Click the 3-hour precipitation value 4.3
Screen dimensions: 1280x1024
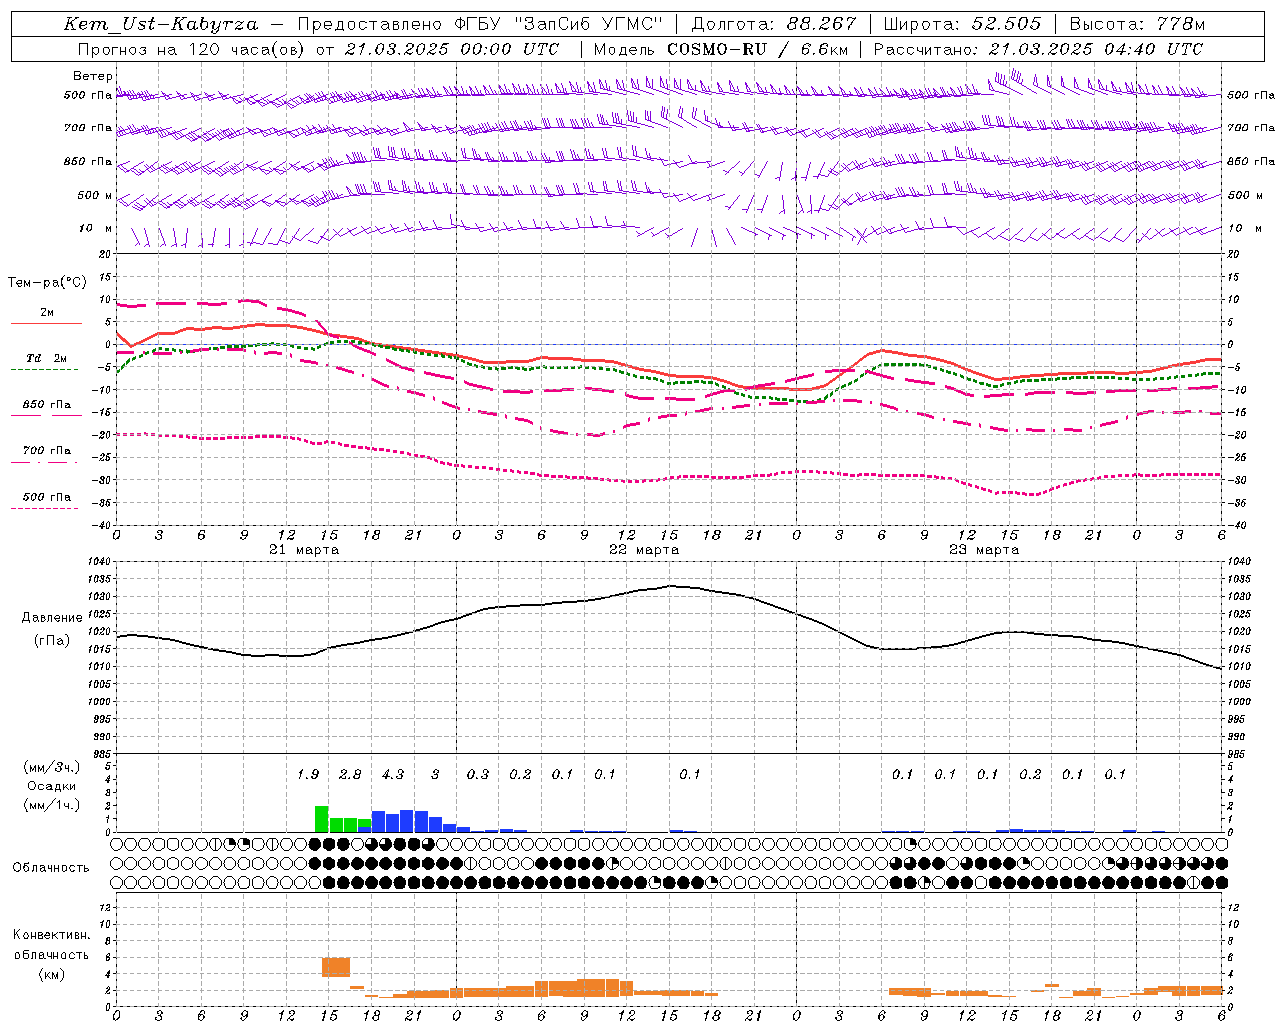pyautogui.click(x=393, y=774)
